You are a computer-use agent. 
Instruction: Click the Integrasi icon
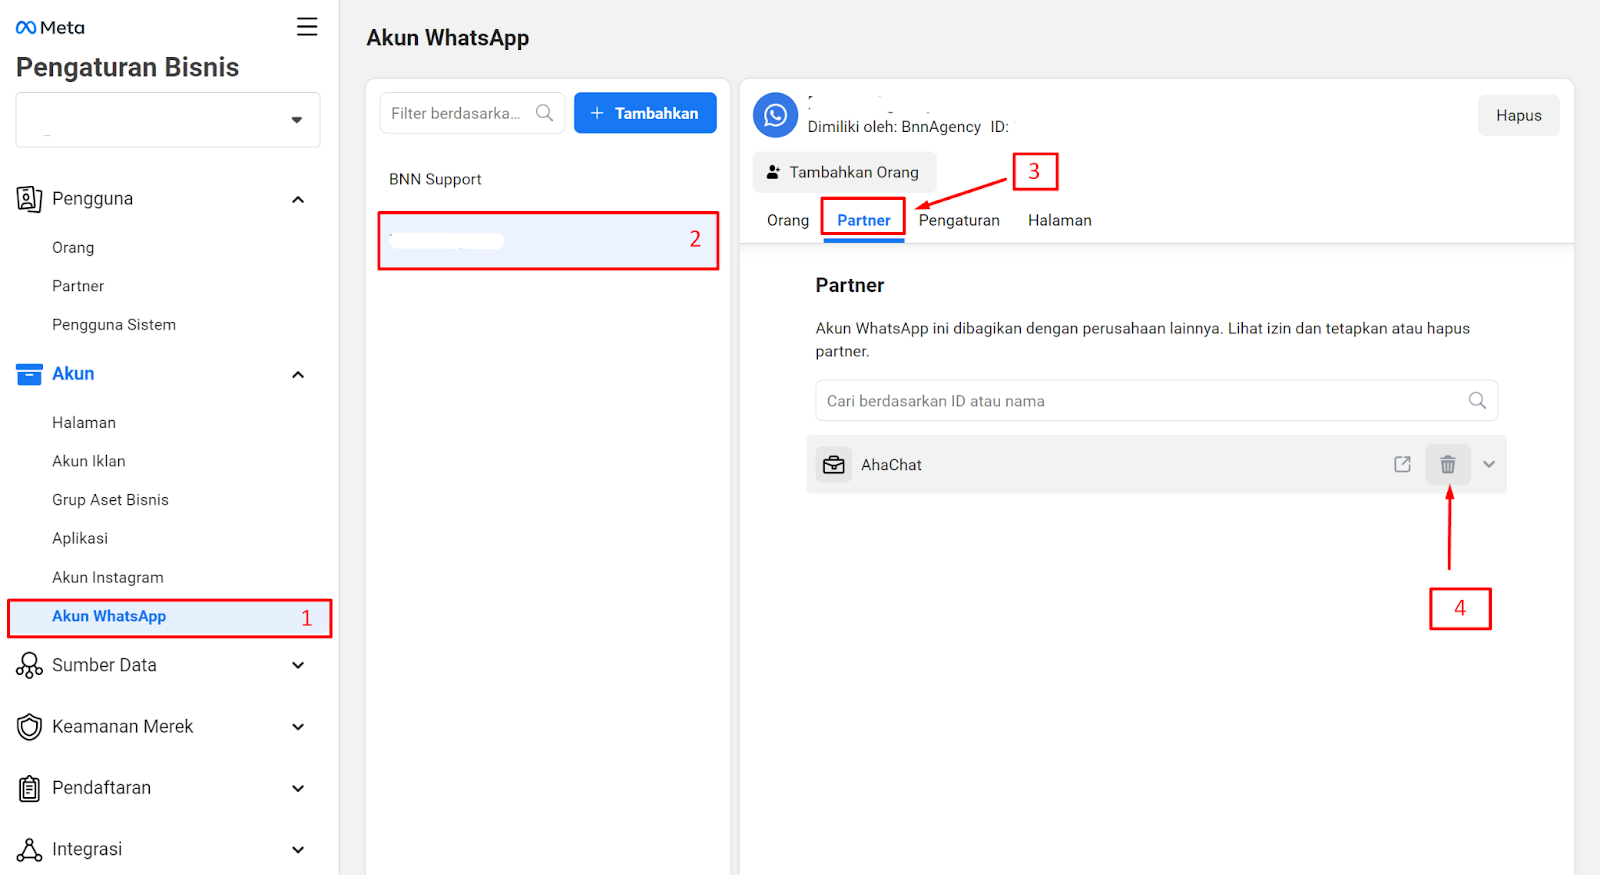click(29, 850)
